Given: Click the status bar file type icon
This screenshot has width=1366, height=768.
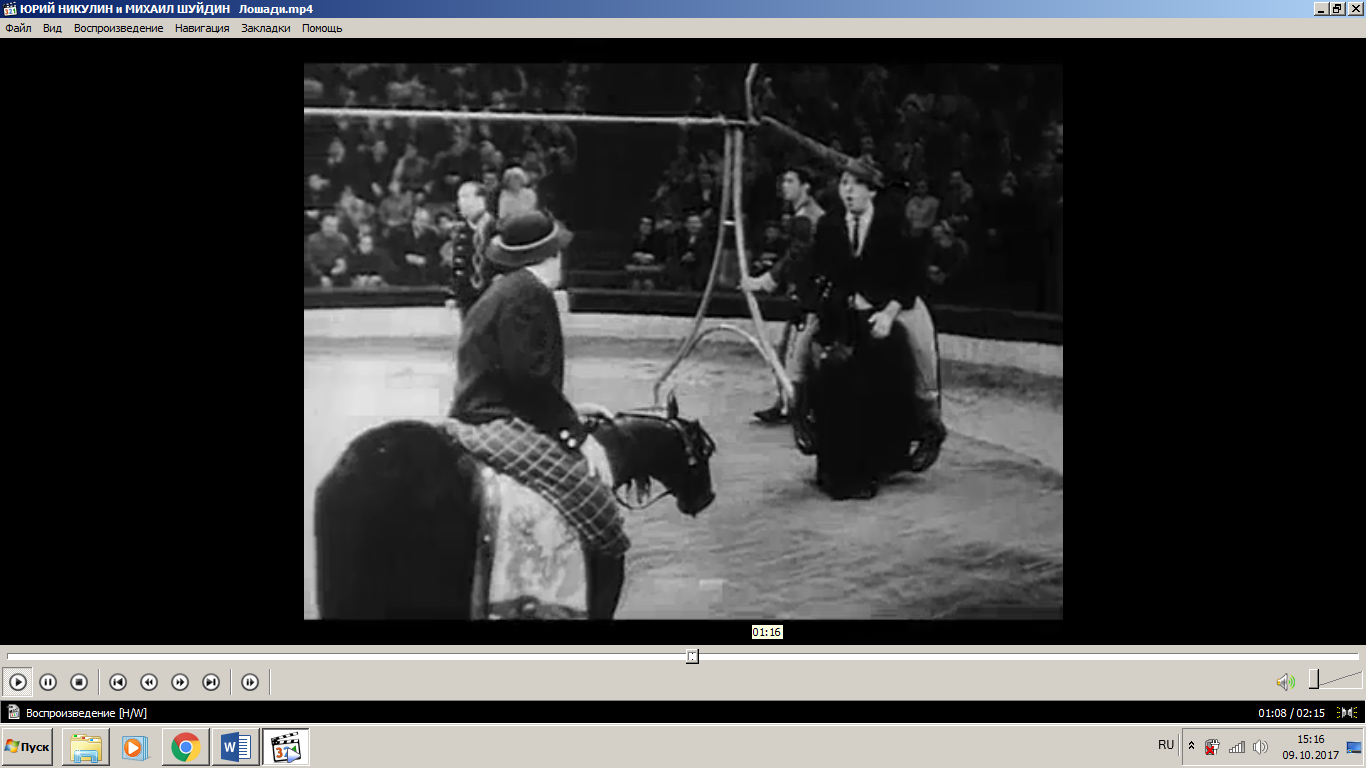Looking at the screenshot, I should pyautogui.click(x=14, y=713).
